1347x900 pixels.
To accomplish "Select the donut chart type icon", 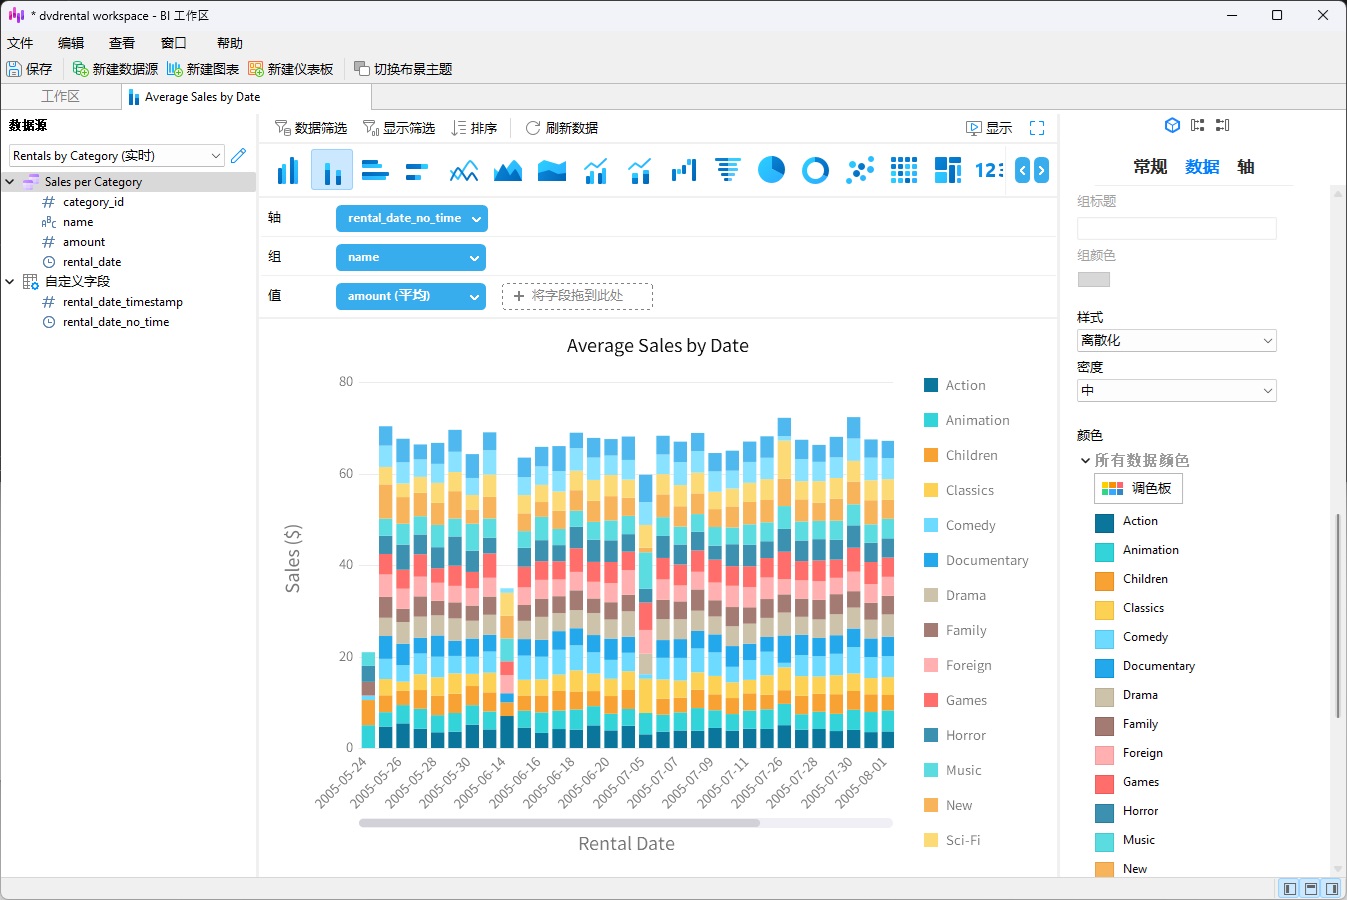I will click(815, 170).
